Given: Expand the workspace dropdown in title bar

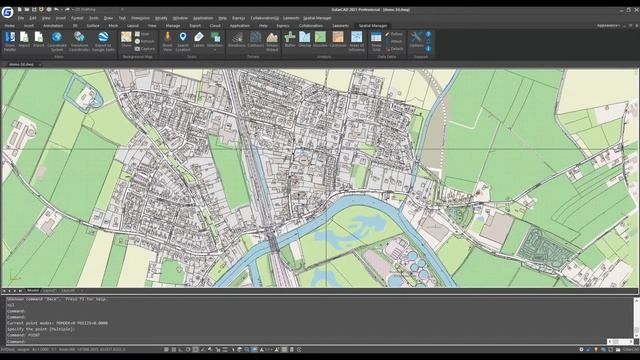Looking at the screenshot, I should 122,9.
